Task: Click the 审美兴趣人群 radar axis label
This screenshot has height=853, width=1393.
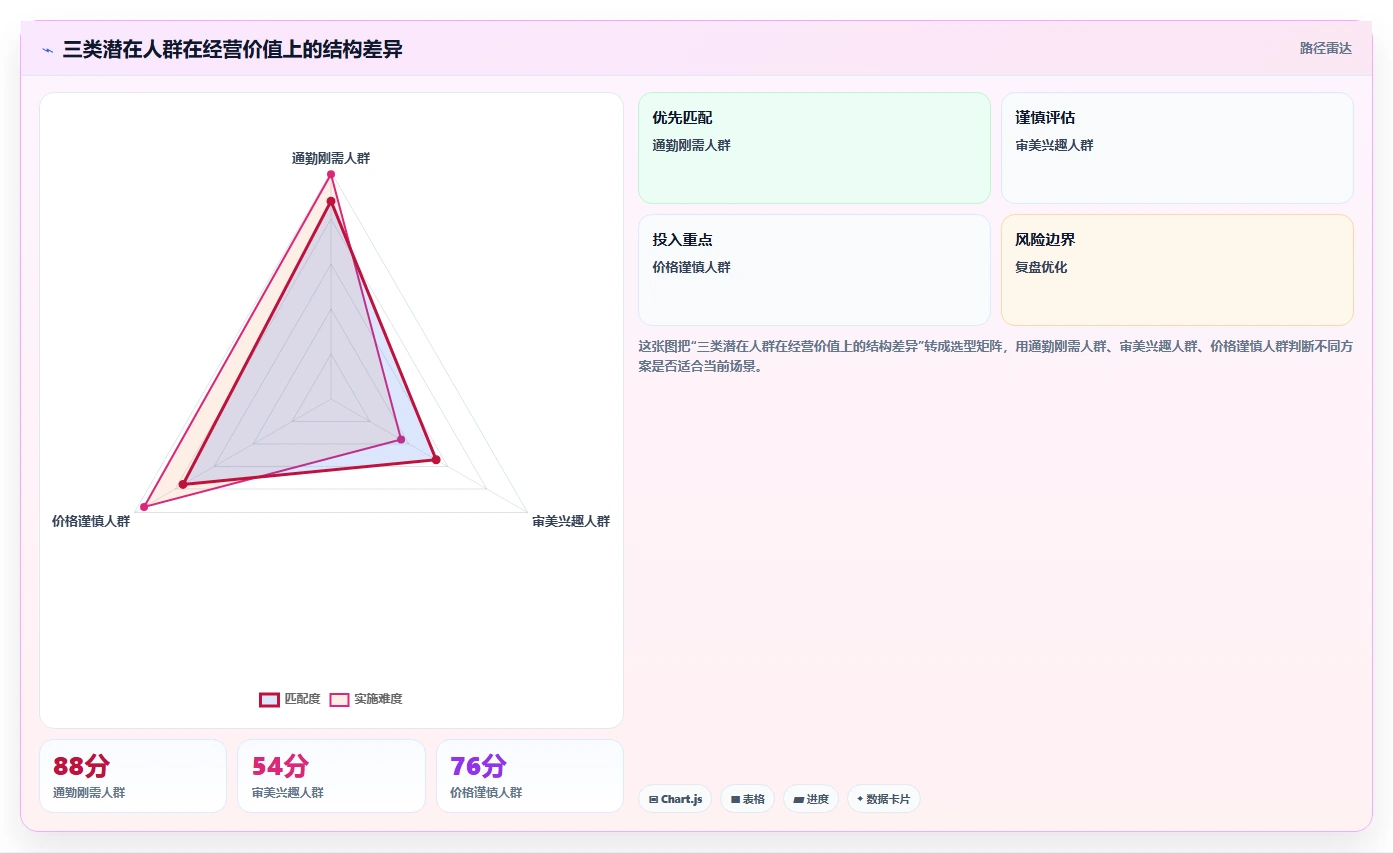Action: coord(571,521)
